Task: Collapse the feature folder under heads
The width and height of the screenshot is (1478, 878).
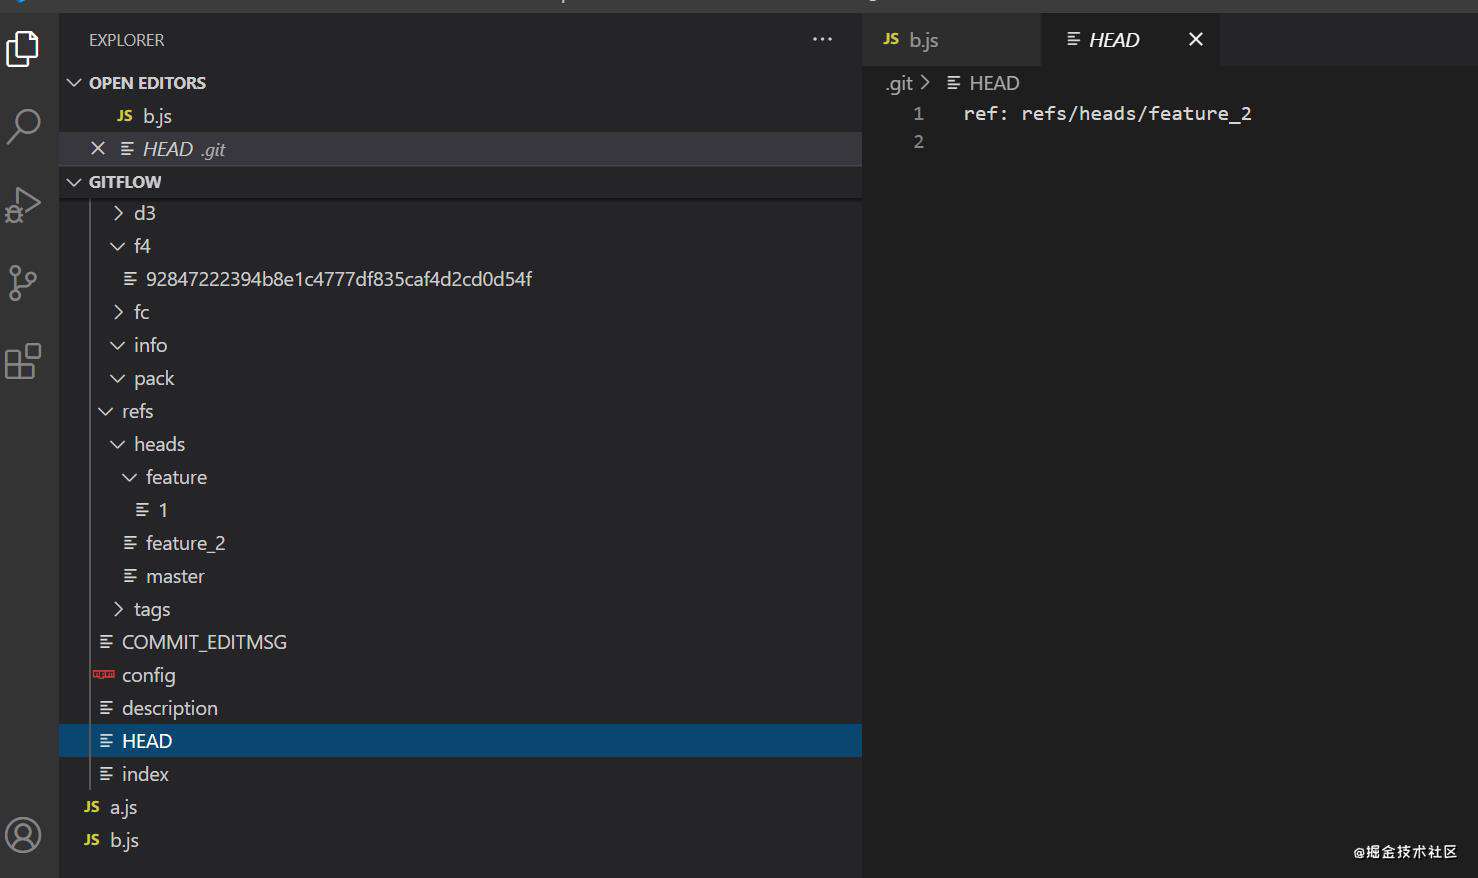Action: tap(460, 477)
